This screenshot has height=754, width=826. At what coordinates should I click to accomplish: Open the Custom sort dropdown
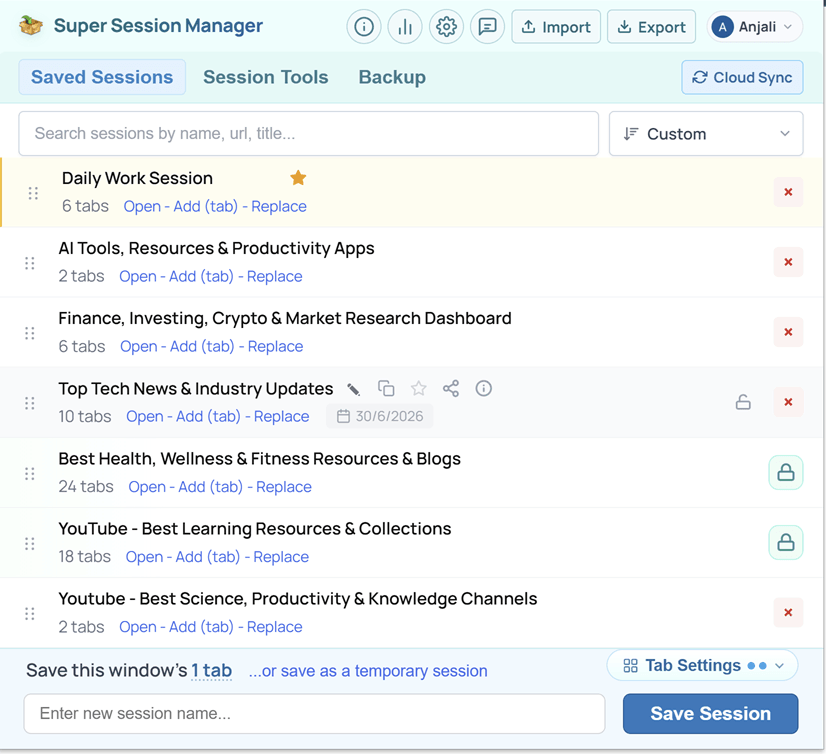[x=706, y=133]
